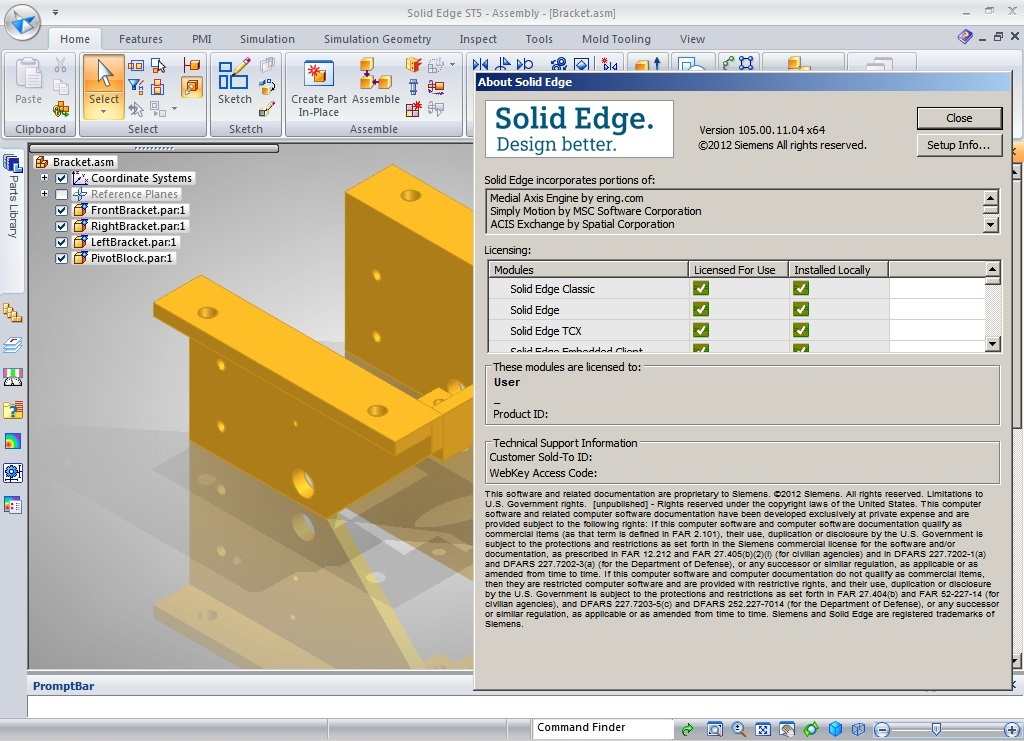
Task: Click the Modules column header
Action: (x=588, y=270)
